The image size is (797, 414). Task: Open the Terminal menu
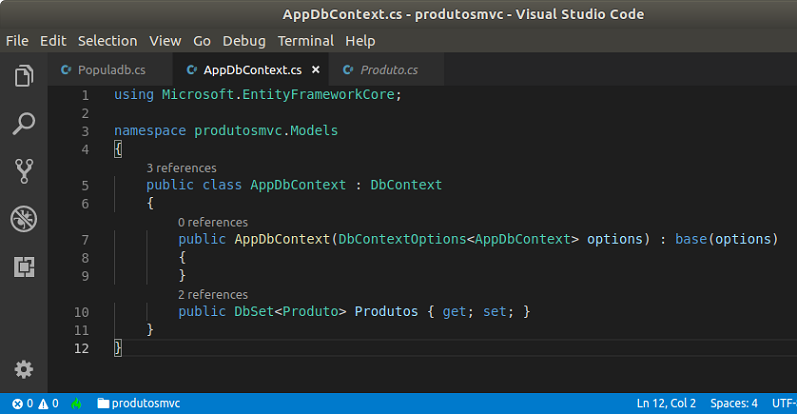[x=305, y=41]
